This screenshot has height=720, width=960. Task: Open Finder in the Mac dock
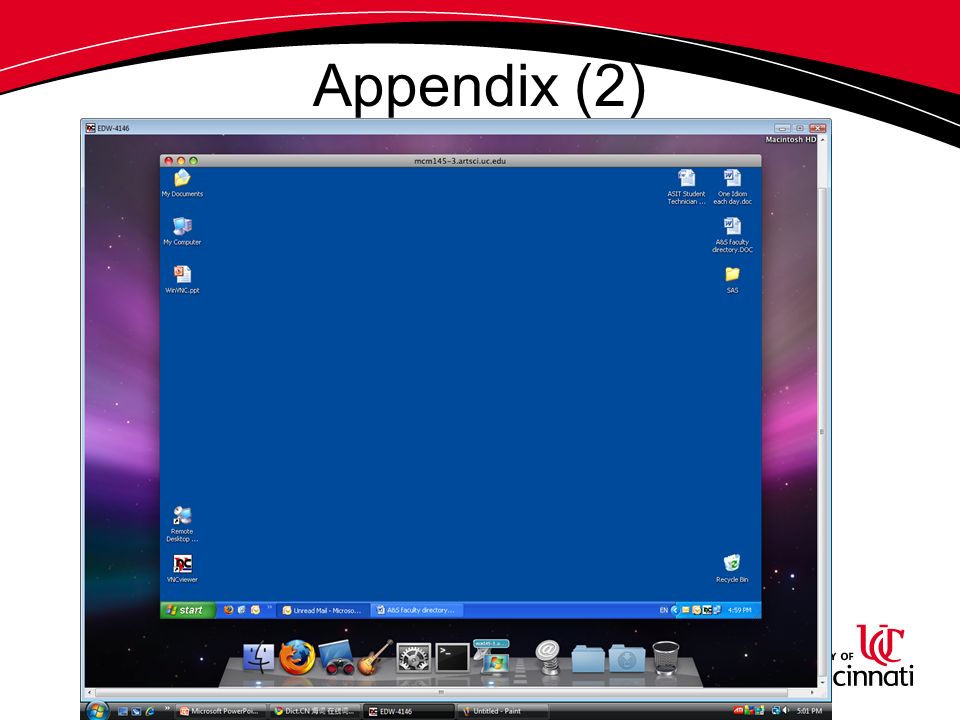259,658
